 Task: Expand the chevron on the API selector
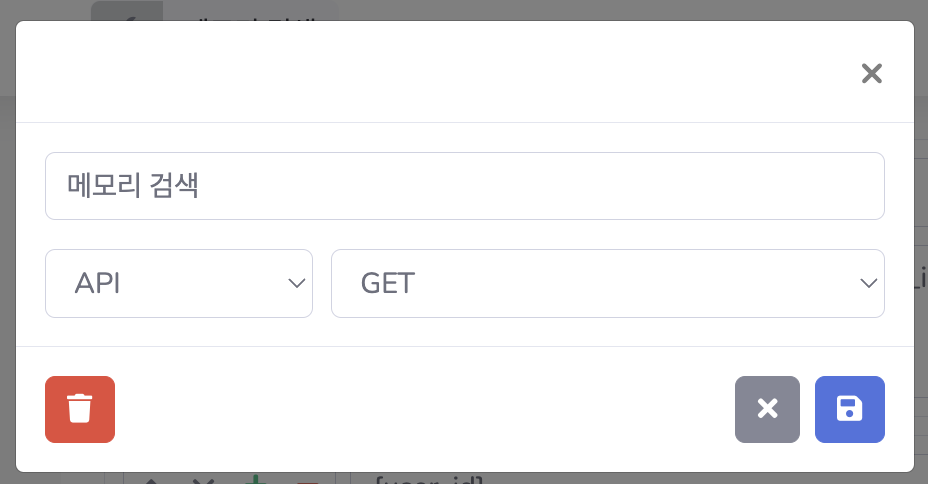(x=297, y=283)
